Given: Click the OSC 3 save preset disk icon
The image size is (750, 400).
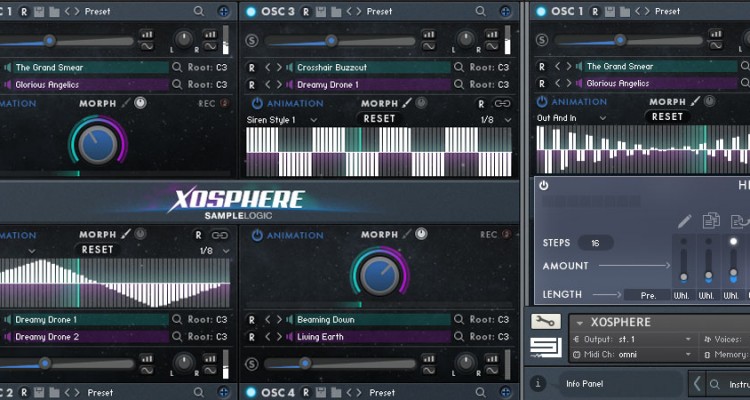Looking at the screenshot, I should (320, 11).
